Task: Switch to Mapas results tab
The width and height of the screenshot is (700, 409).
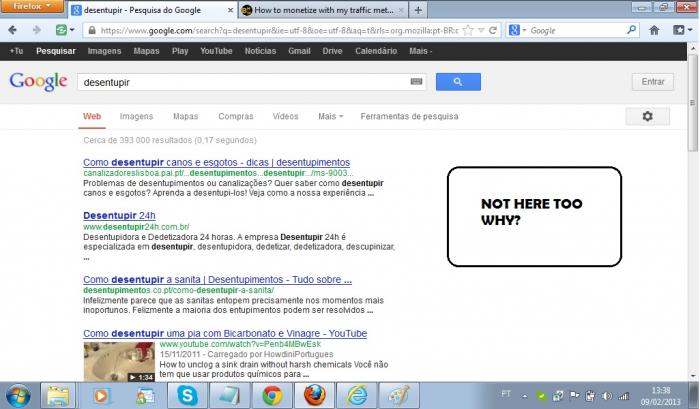Action: (185, 116)
